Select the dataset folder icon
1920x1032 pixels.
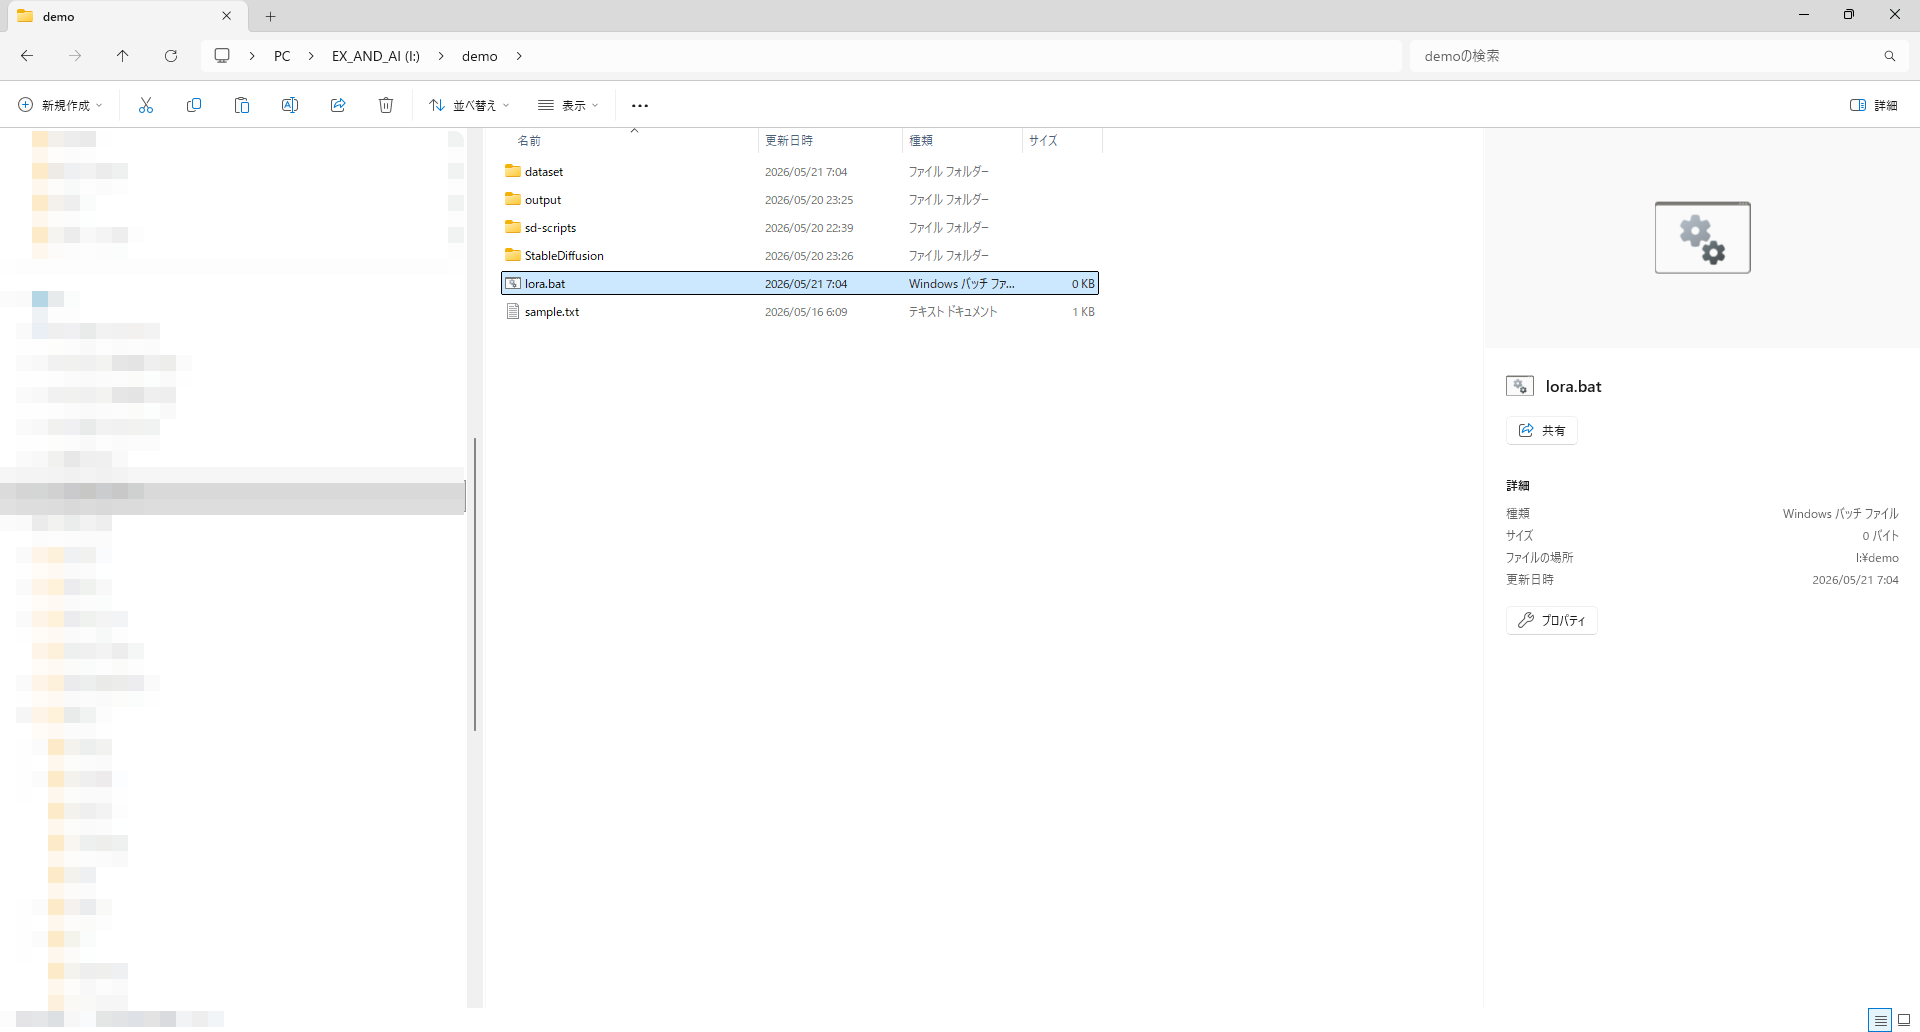point(513,171)
